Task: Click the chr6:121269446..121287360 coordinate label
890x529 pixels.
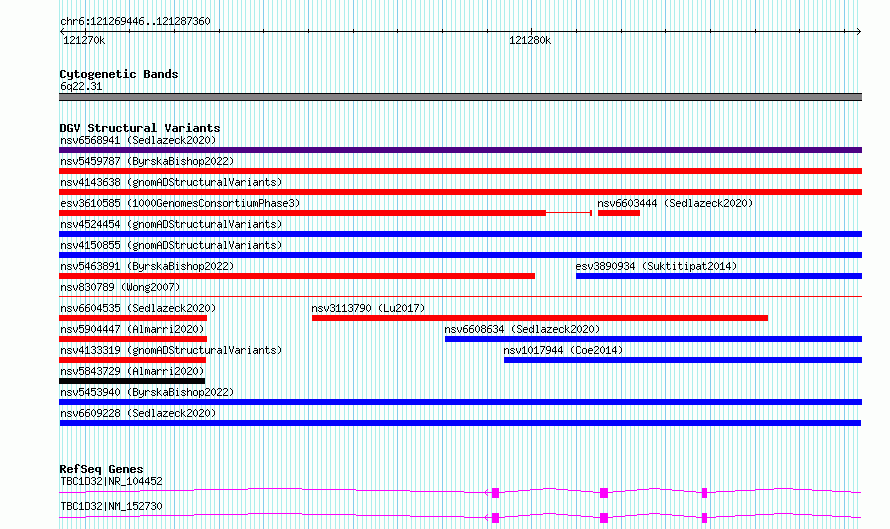Action: 135,21
